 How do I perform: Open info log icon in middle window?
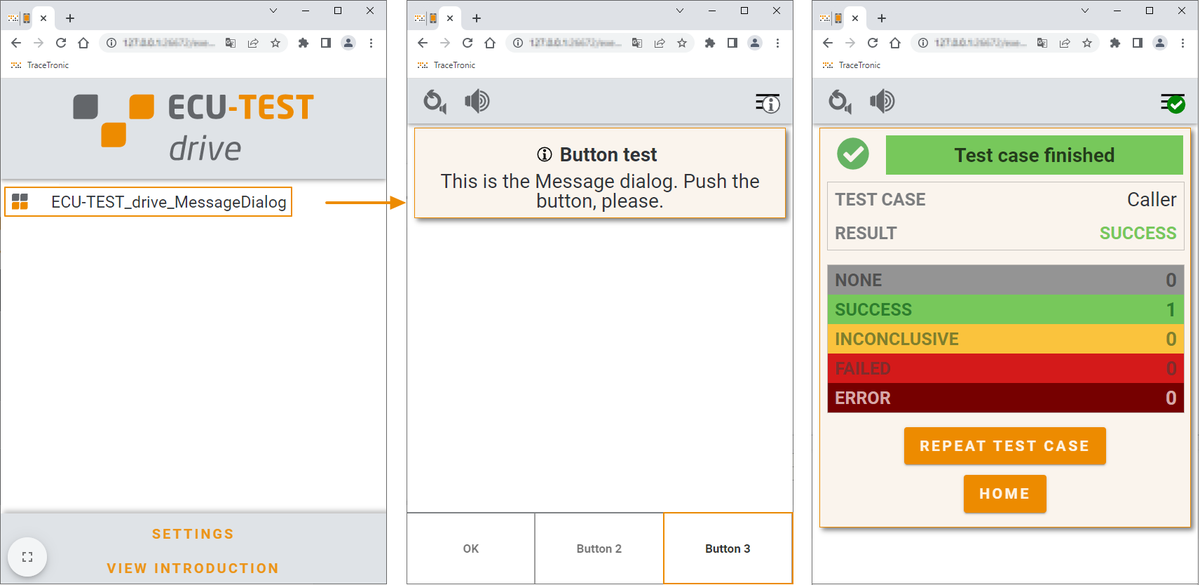(x=767, y=102)
